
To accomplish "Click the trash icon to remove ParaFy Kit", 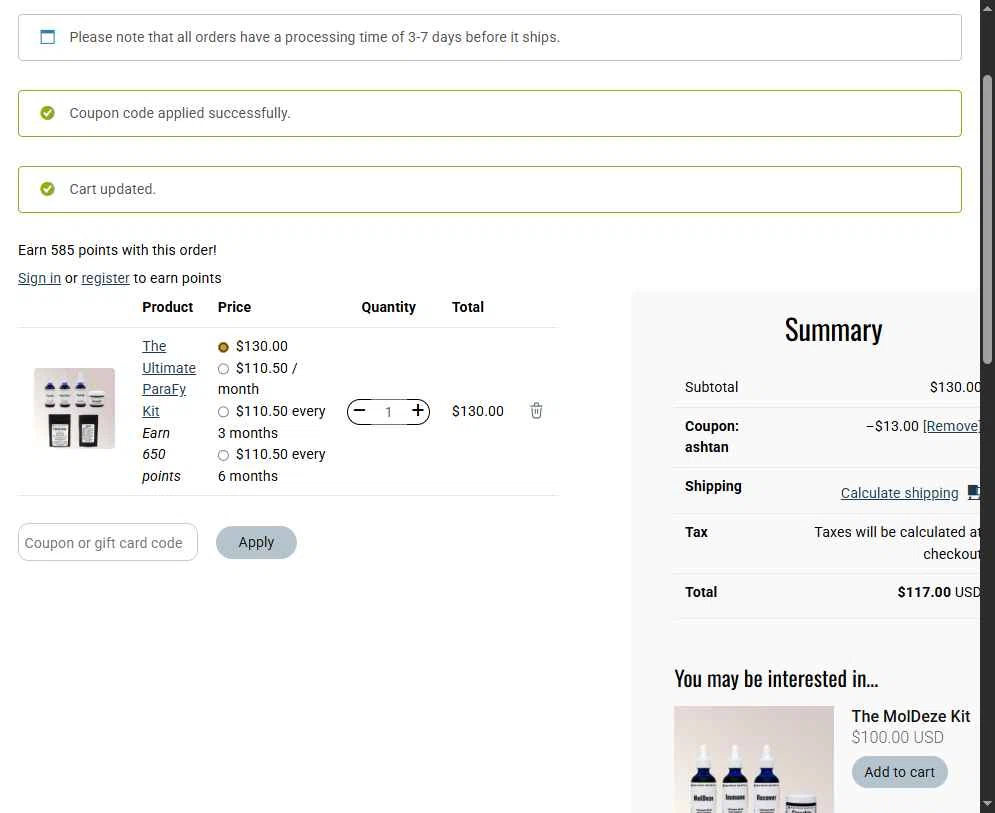I will click(536, 411).
